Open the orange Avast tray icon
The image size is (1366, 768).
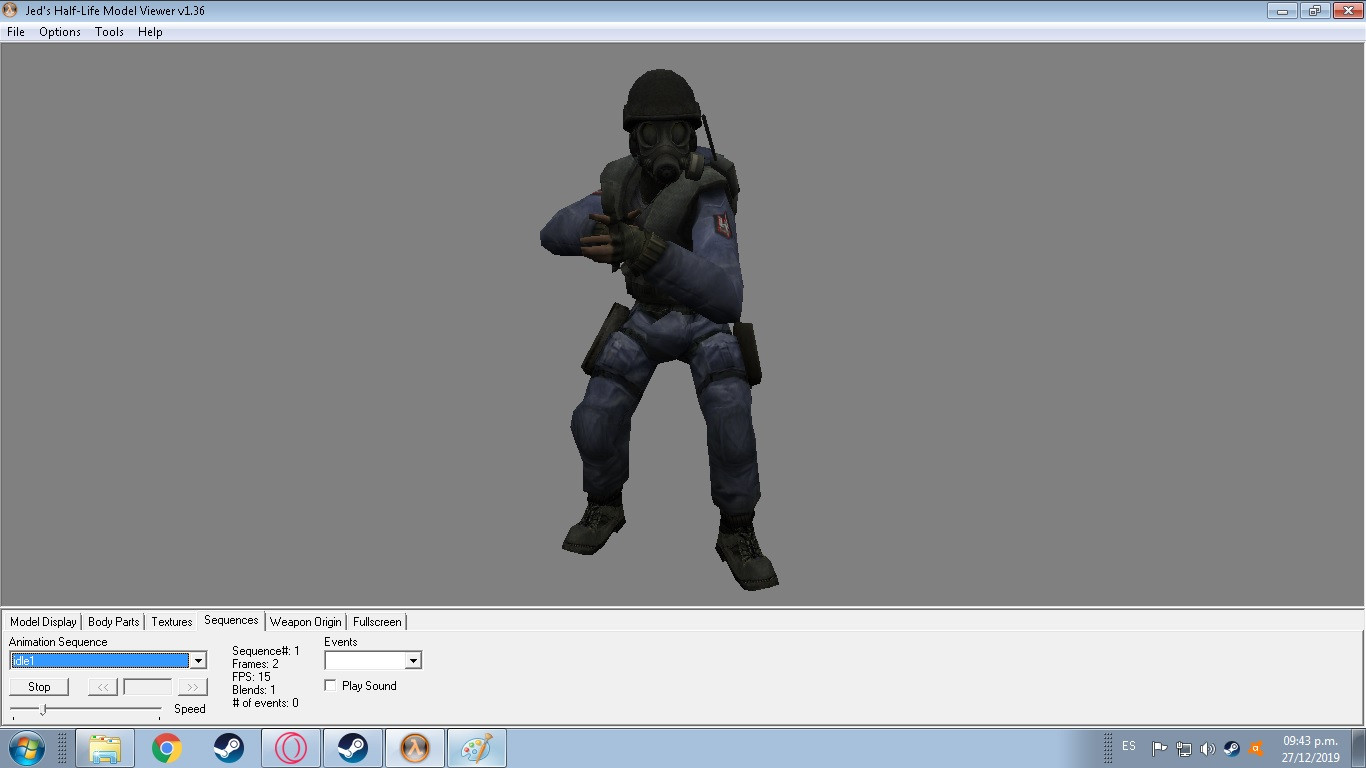(1256, 748)
